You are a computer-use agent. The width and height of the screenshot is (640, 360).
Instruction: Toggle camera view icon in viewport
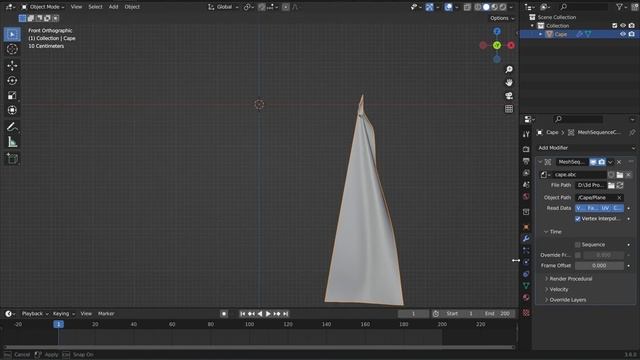(x=509, y=96)
